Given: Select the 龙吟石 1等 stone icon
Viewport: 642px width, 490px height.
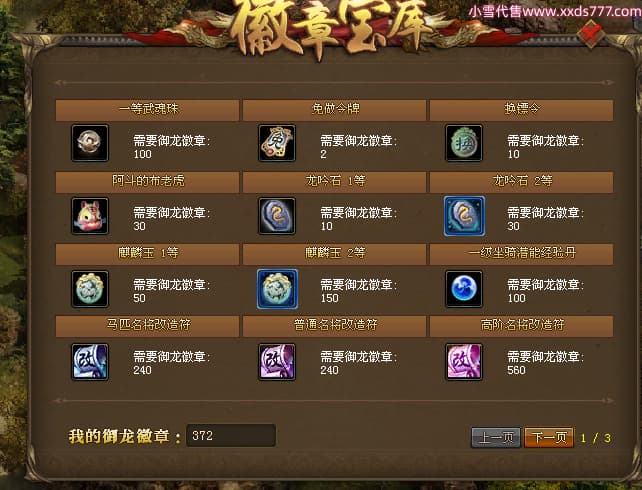Looking at the screenshot, I should 277,216.
